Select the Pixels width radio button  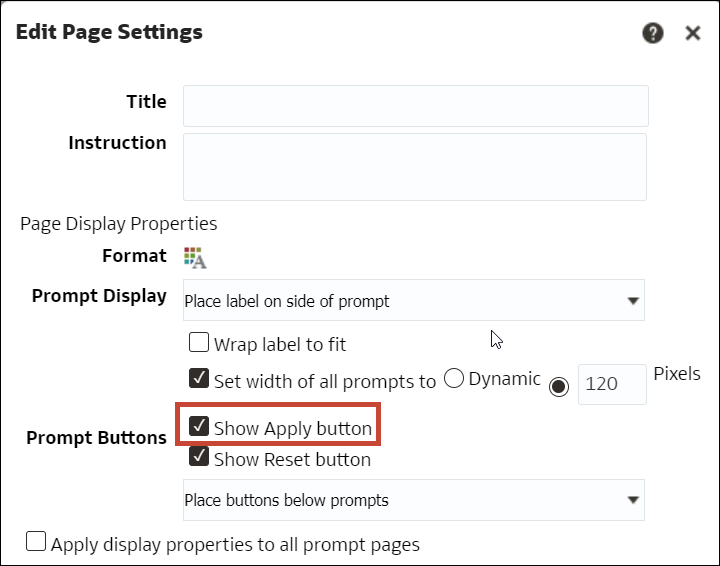(559, 385)
